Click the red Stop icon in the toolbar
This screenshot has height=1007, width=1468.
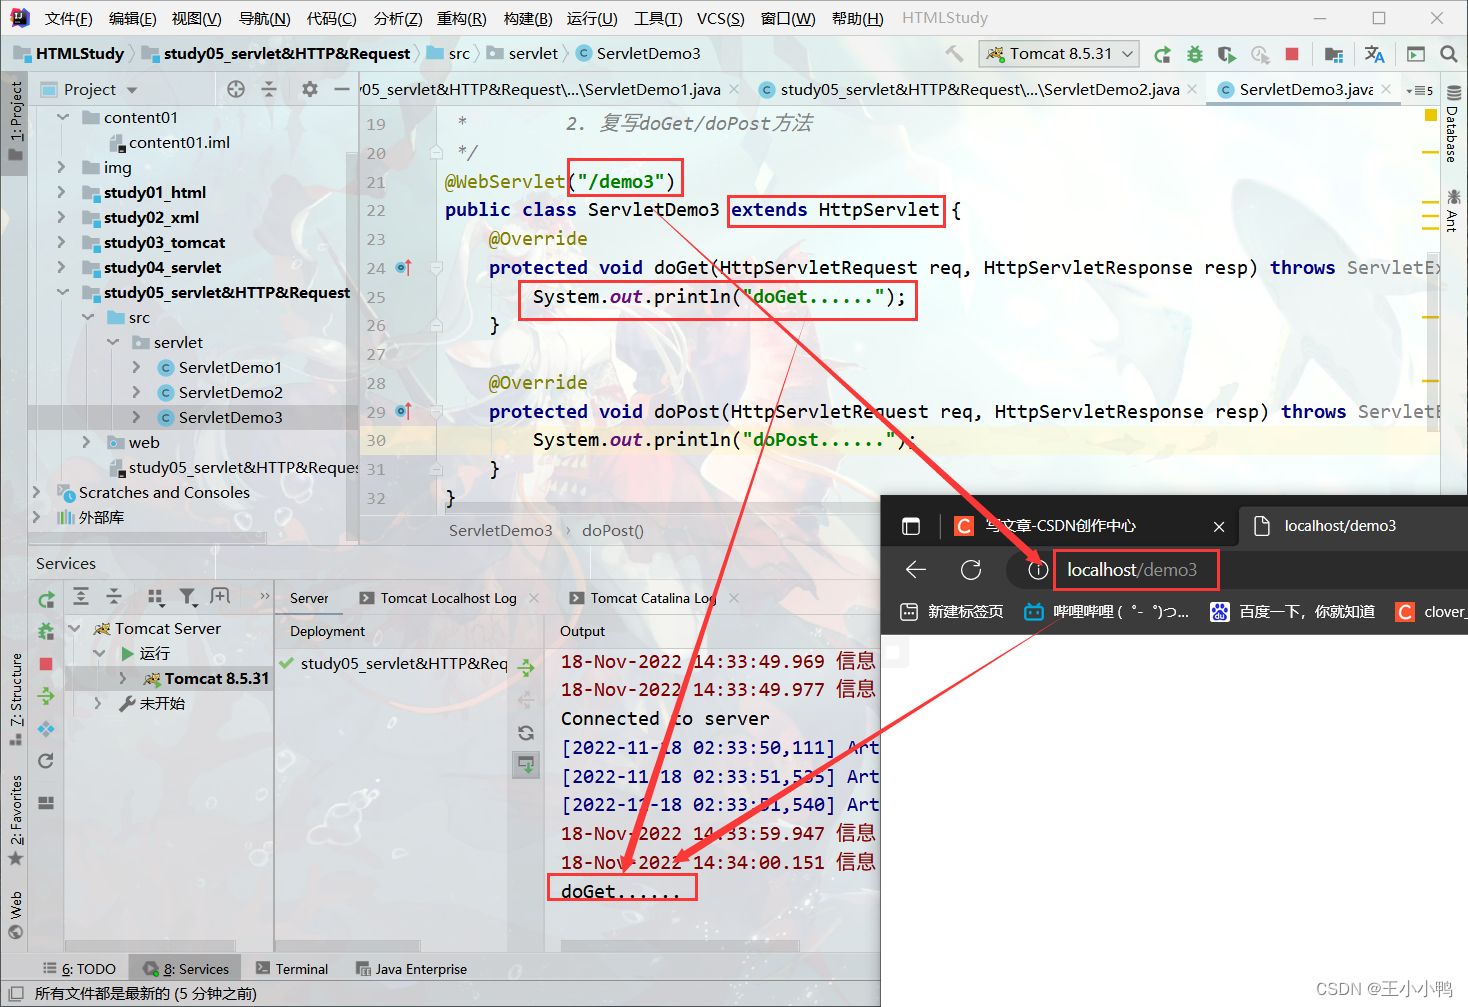click(x=1291, y=53)
